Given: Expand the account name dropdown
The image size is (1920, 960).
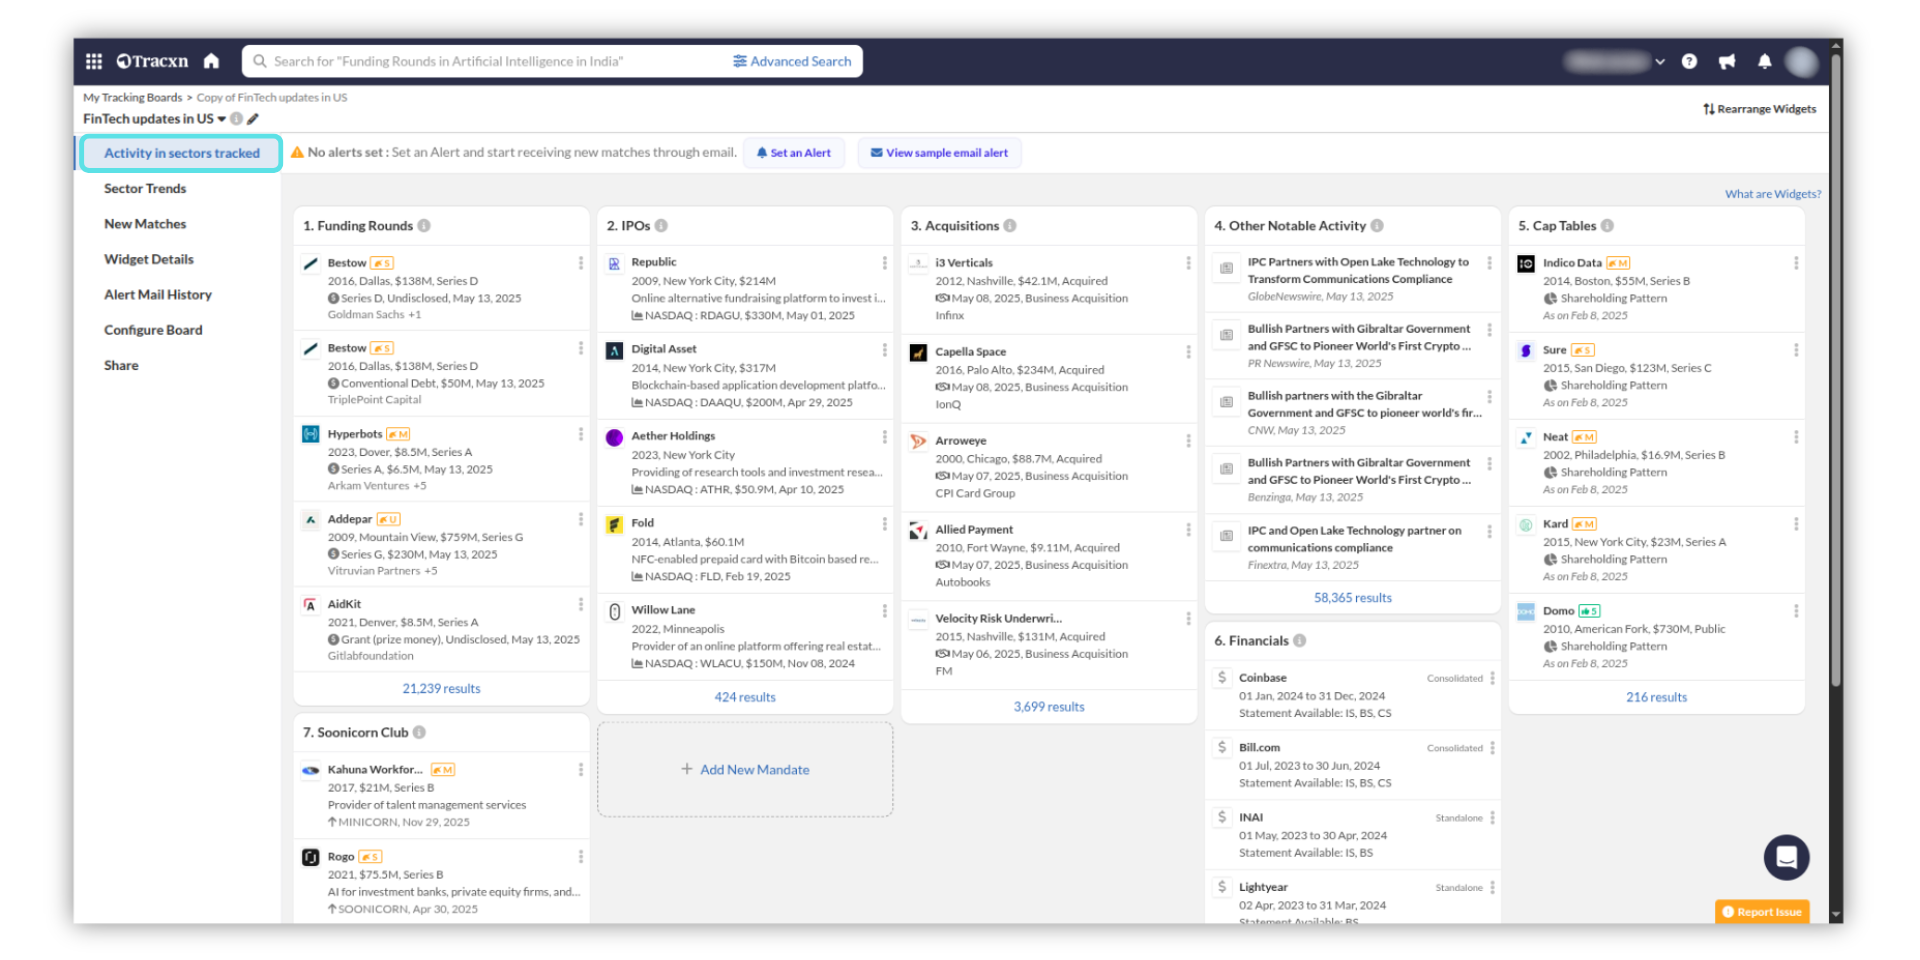Looking at the screenshot, I should tap(1660, 61).
